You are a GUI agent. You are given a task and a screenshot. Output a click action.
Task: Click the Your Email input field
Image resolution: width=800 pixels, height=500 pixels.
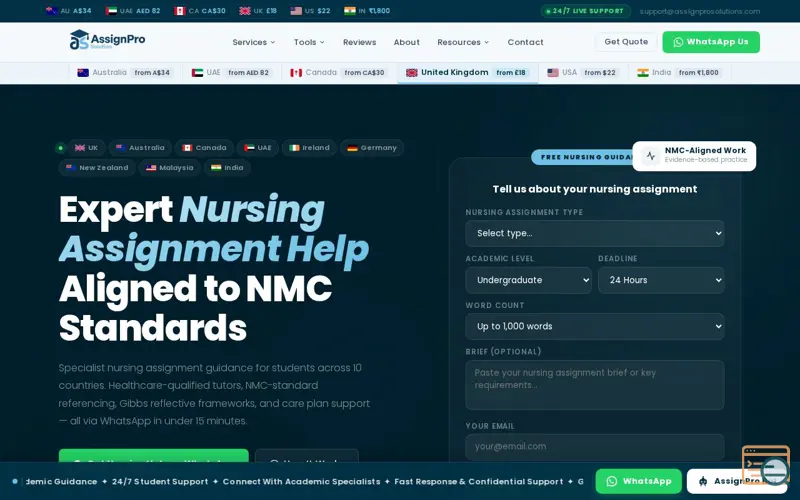pos(594,447)
